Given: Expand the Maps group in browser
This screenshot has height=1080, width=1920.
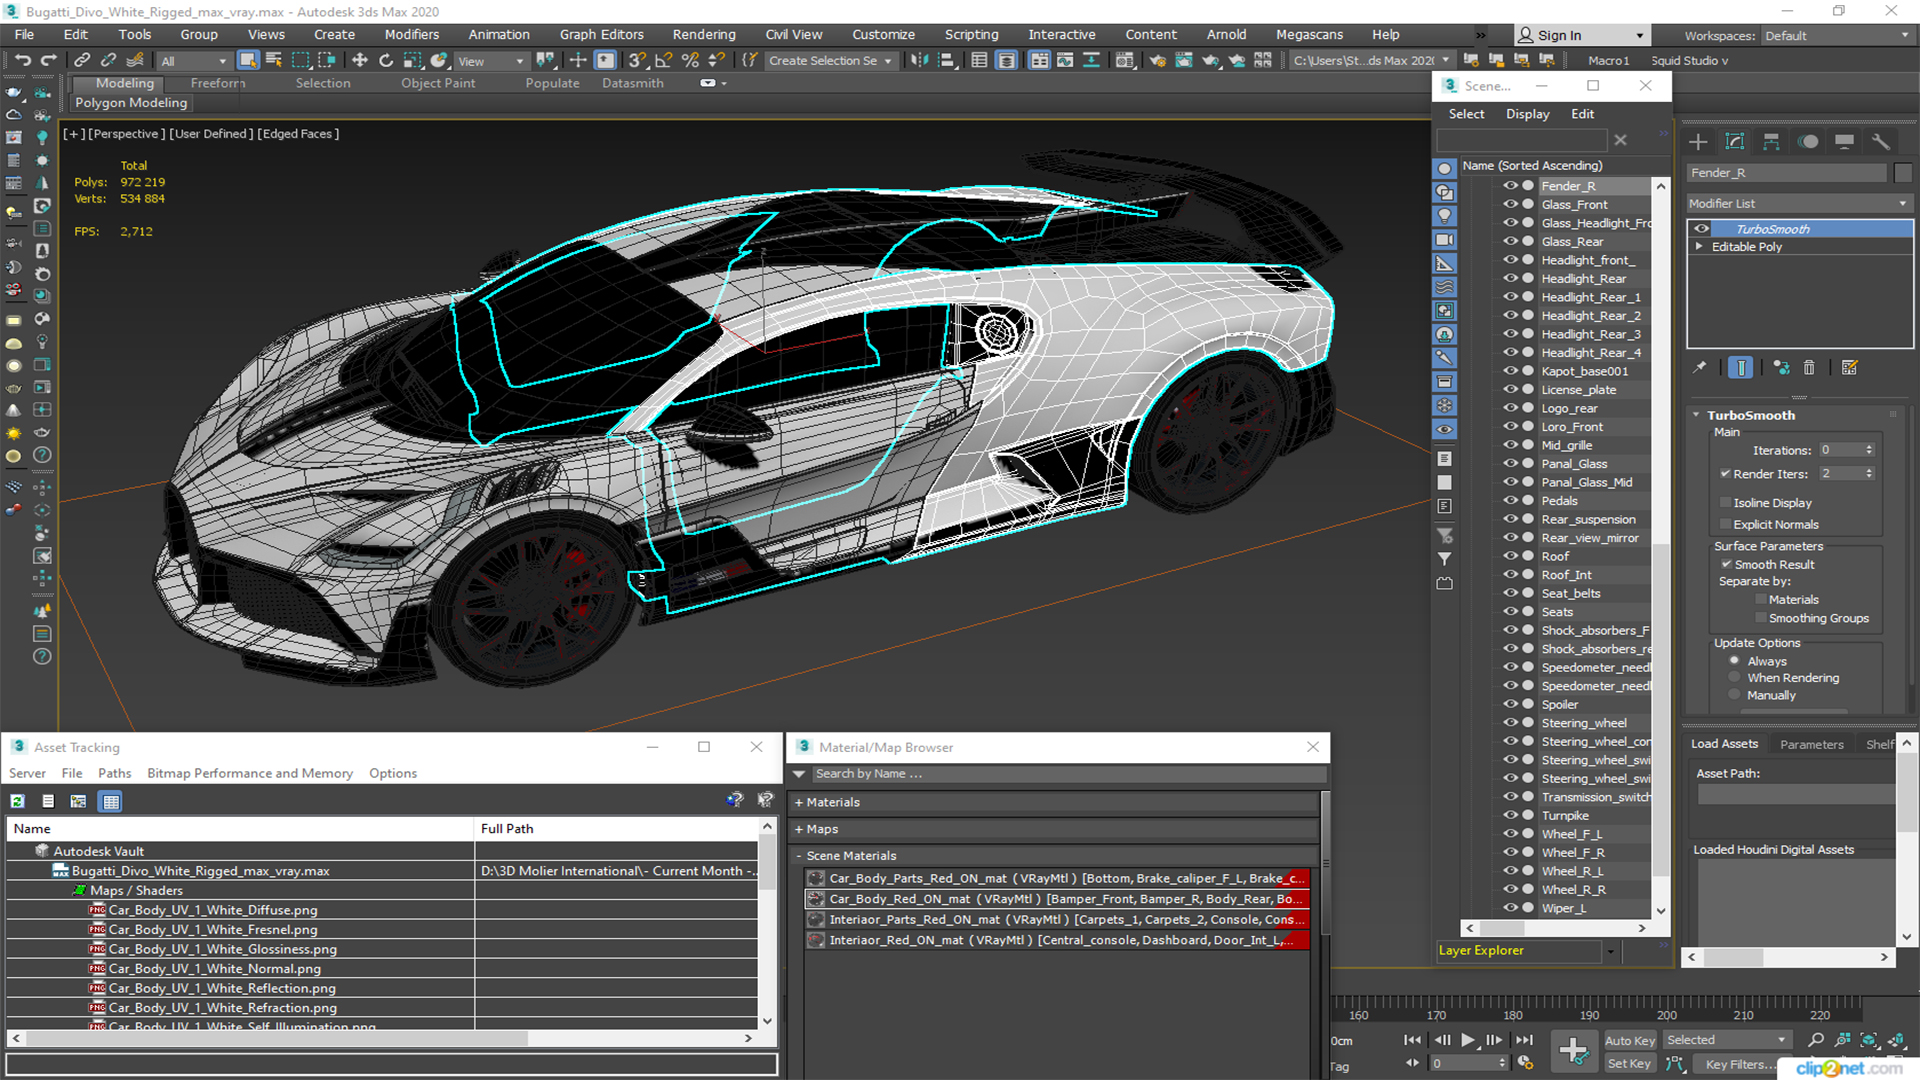Looking at the screenshot, I should coord(799,830).
